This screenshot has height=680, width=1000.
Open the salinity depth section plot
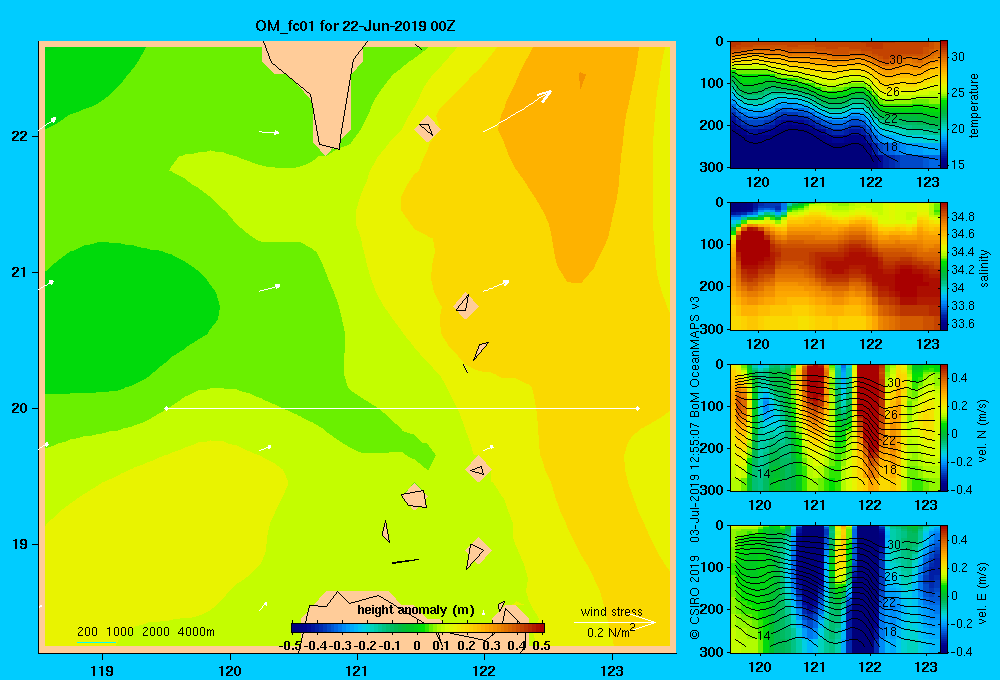[x=834, y=265]
